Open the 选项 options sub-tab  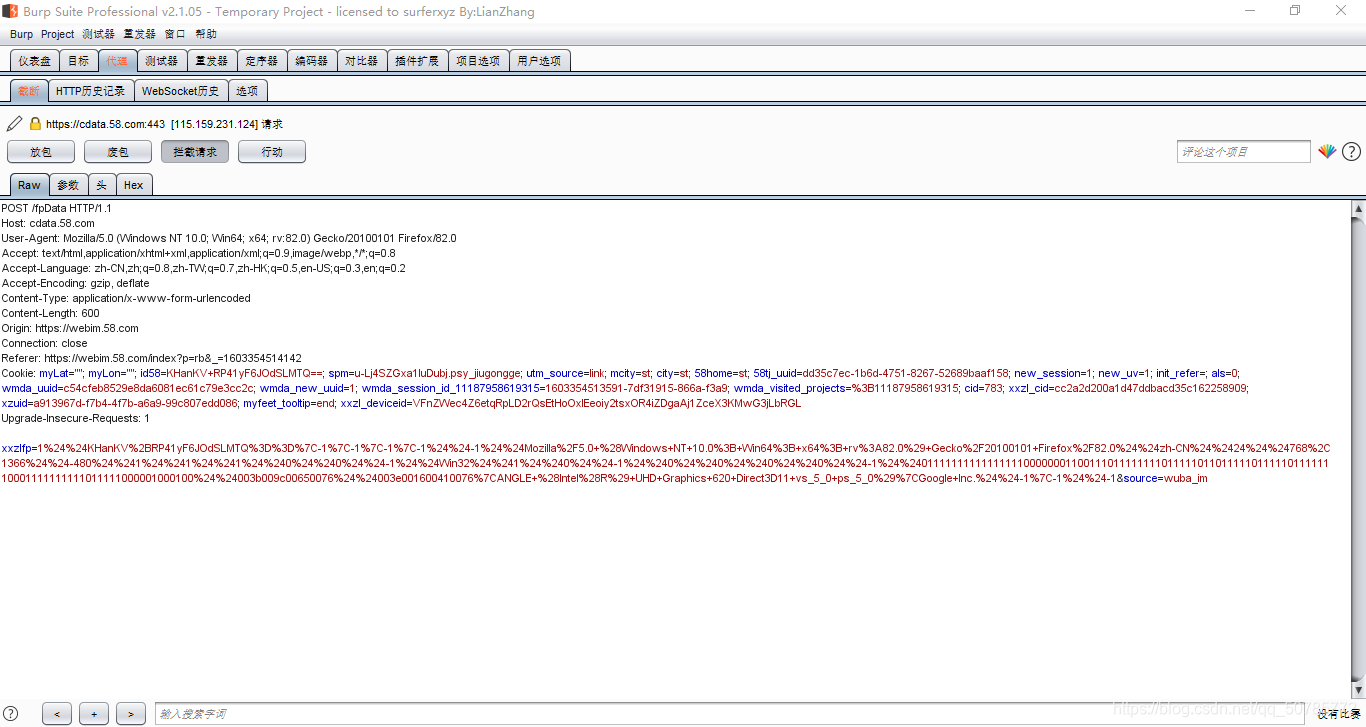247,91
